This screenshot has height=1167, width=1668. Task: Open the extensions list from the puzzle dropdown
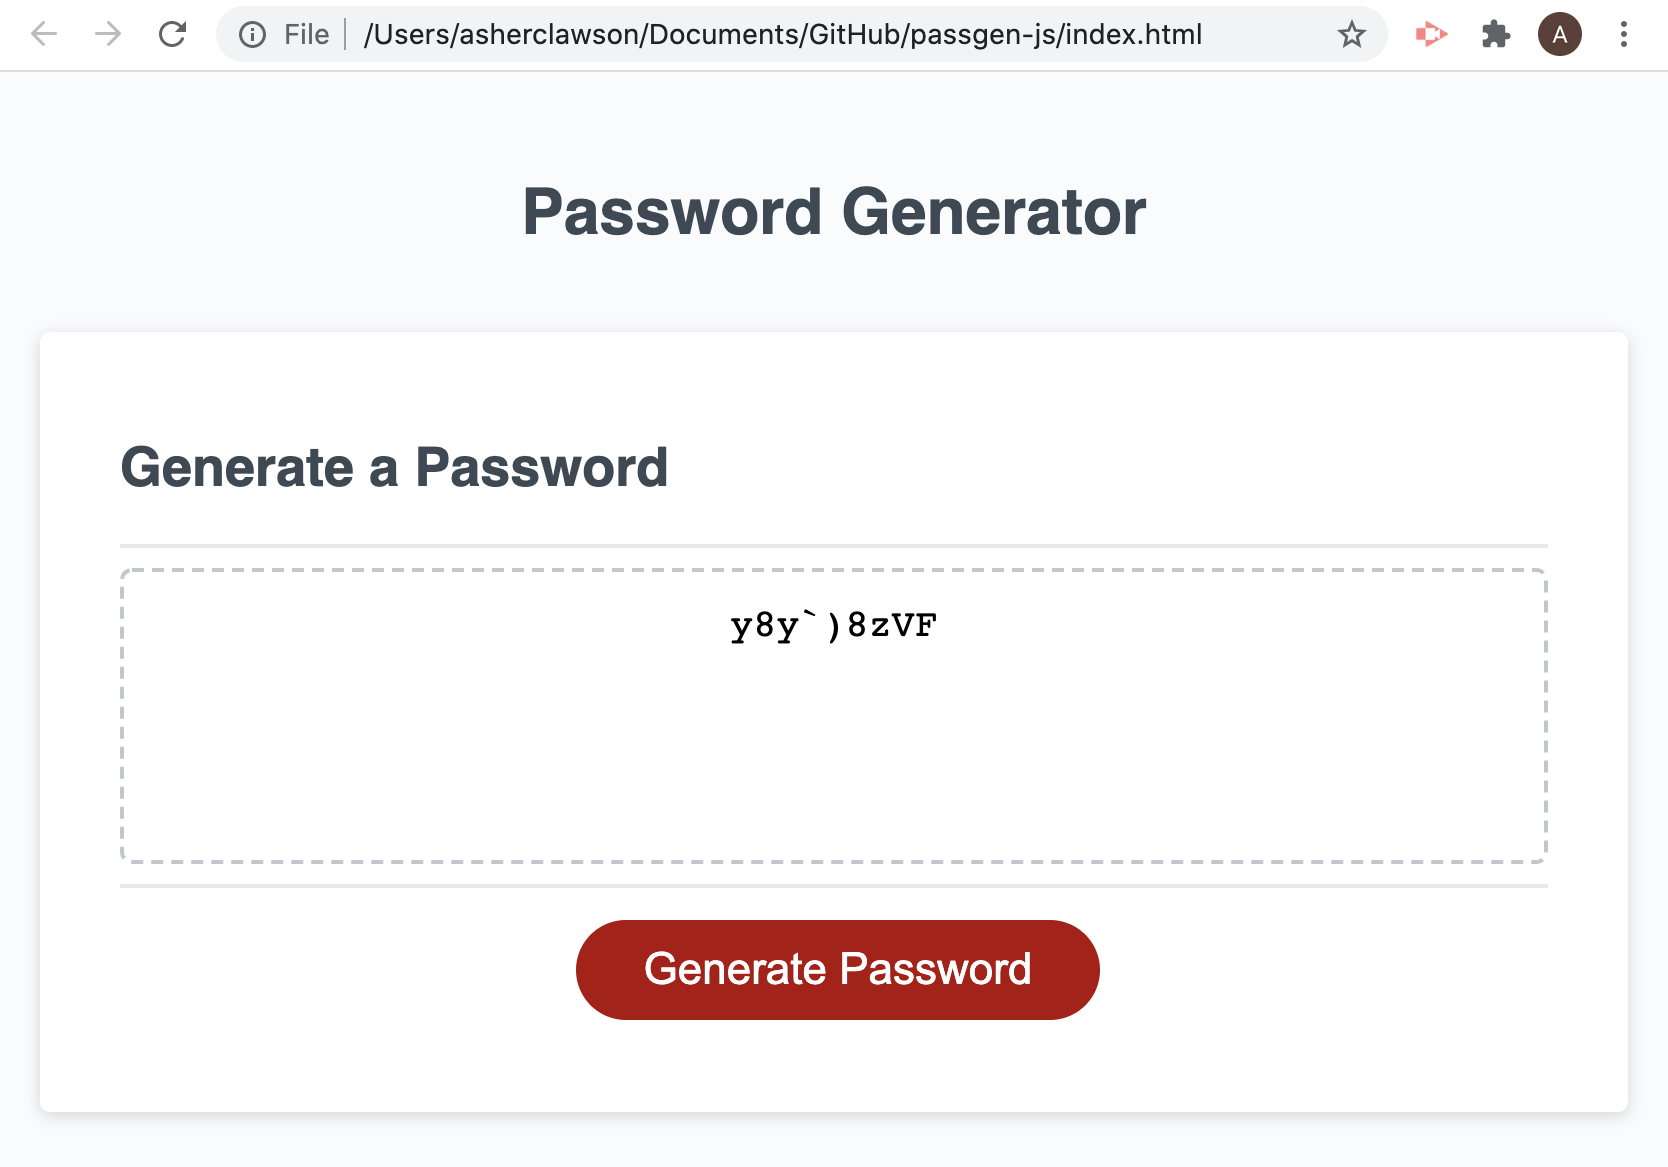[x=1495, y=34]
